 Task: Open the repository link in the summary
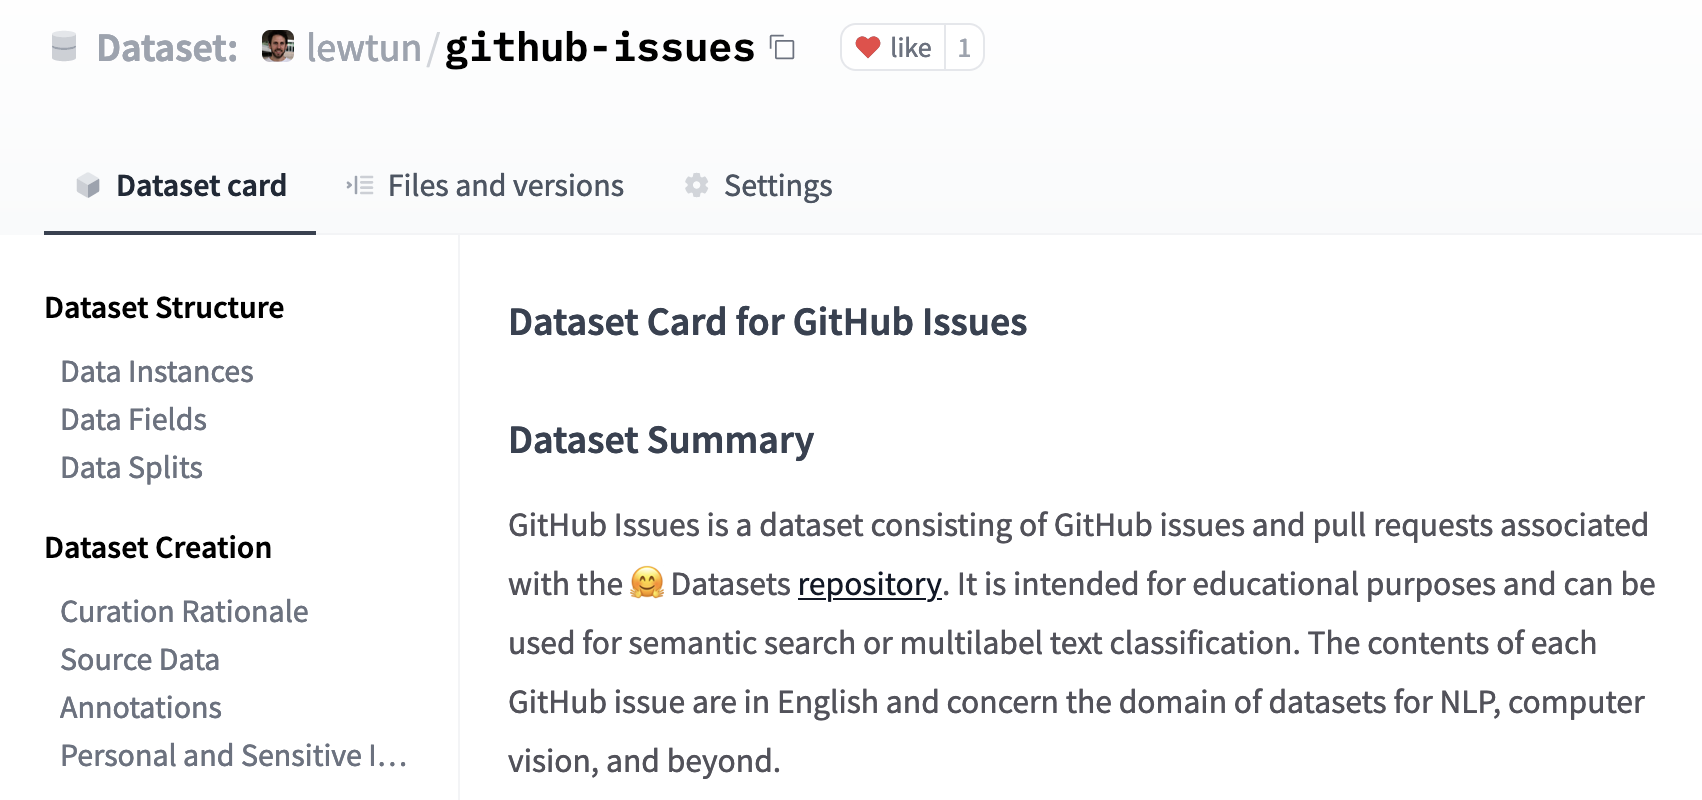tap(868, 584)
